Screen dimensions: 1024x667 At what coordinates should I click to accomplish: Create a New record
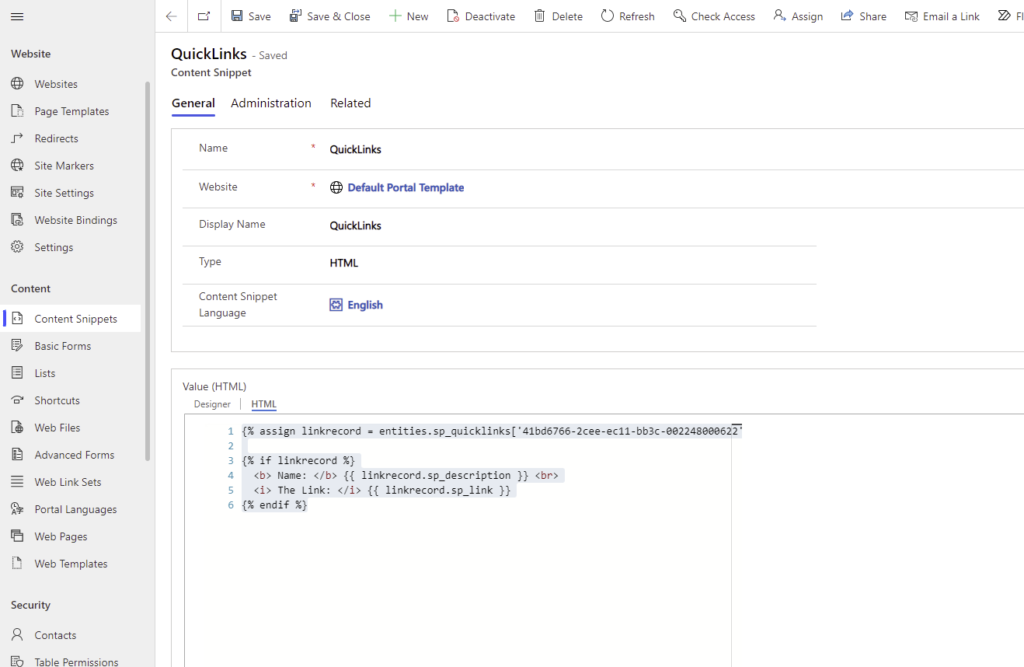point(409,16)
